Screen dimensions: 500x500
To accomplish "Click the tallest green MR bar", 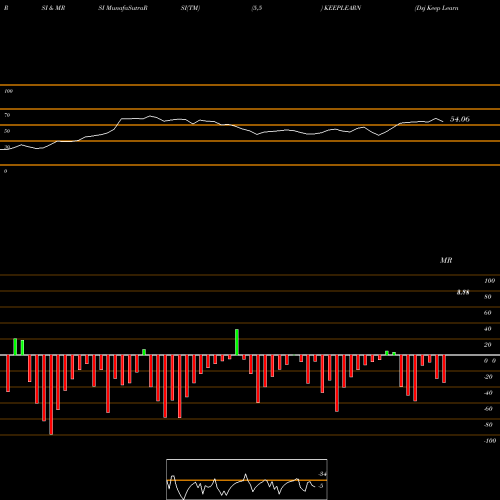I will click(237, 342).
